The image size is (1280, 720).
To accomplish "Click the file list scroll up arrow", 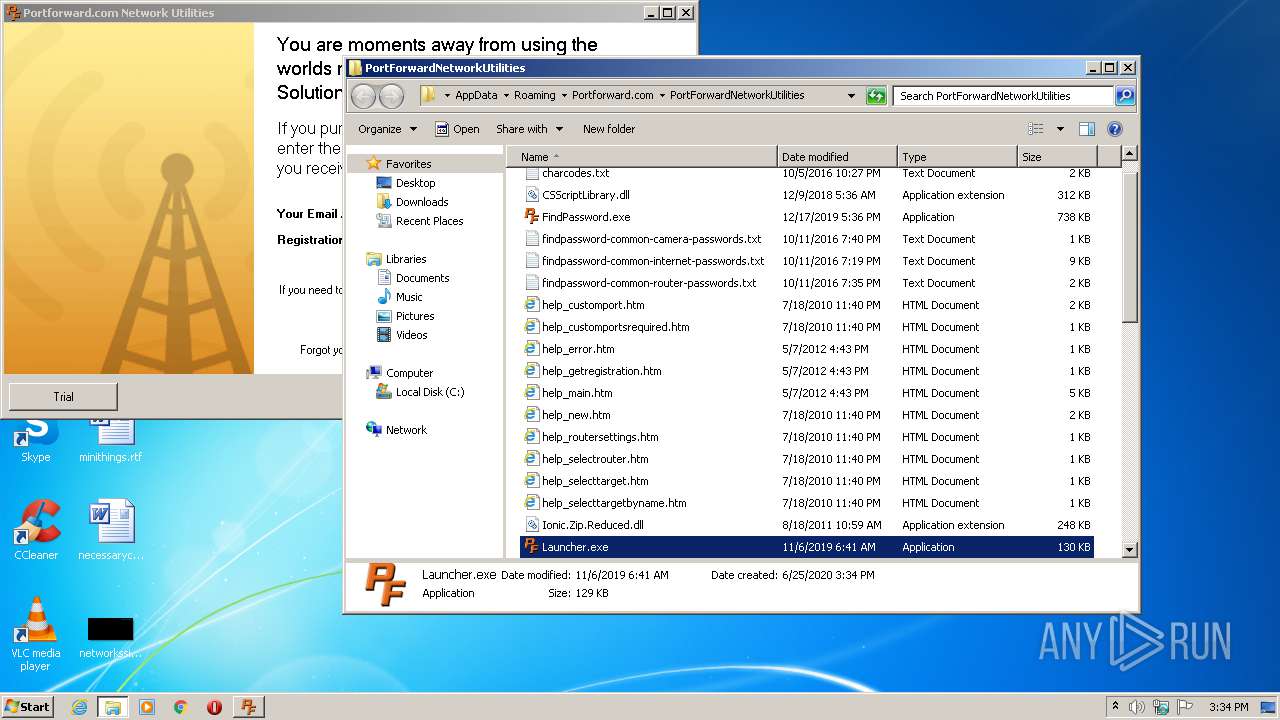I will [1130, 154].
